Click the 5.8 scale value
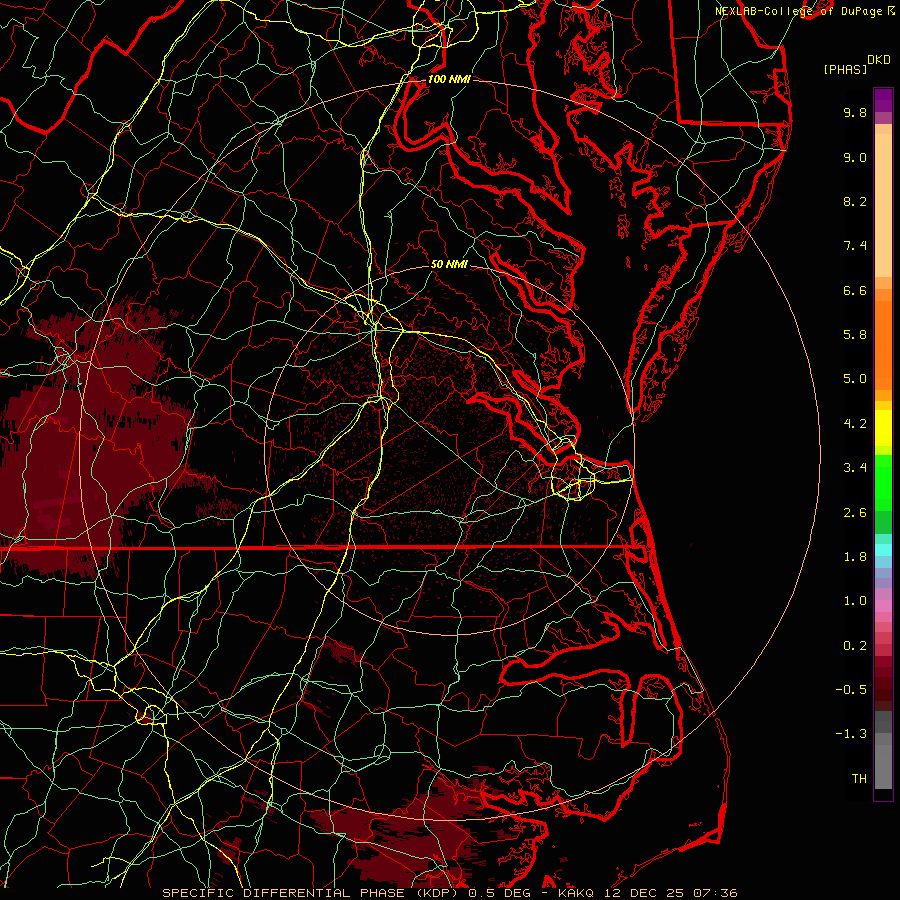900x900 pixels. 855,335
